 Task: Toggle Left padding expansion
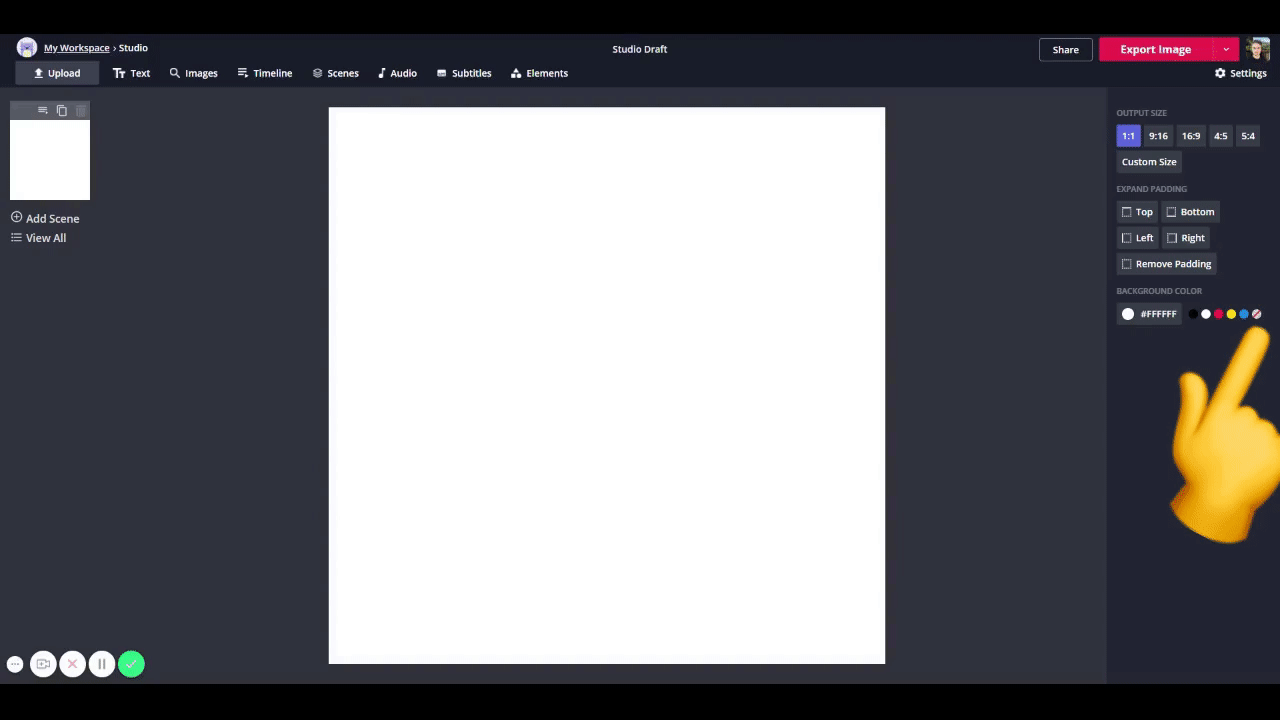1137,238
